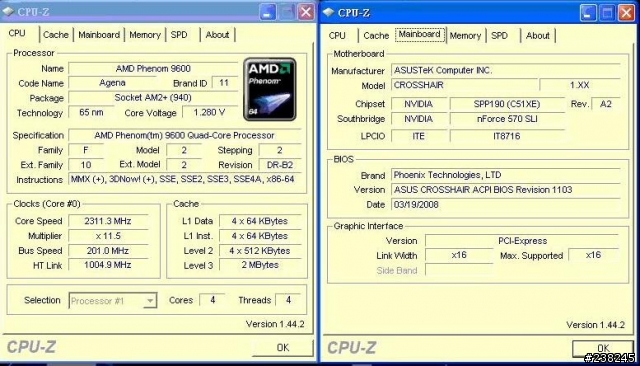This screenshot has height=366, width=640.
Task: Click OK in the right CPU-Z window
Action: (x=603, y=348)
